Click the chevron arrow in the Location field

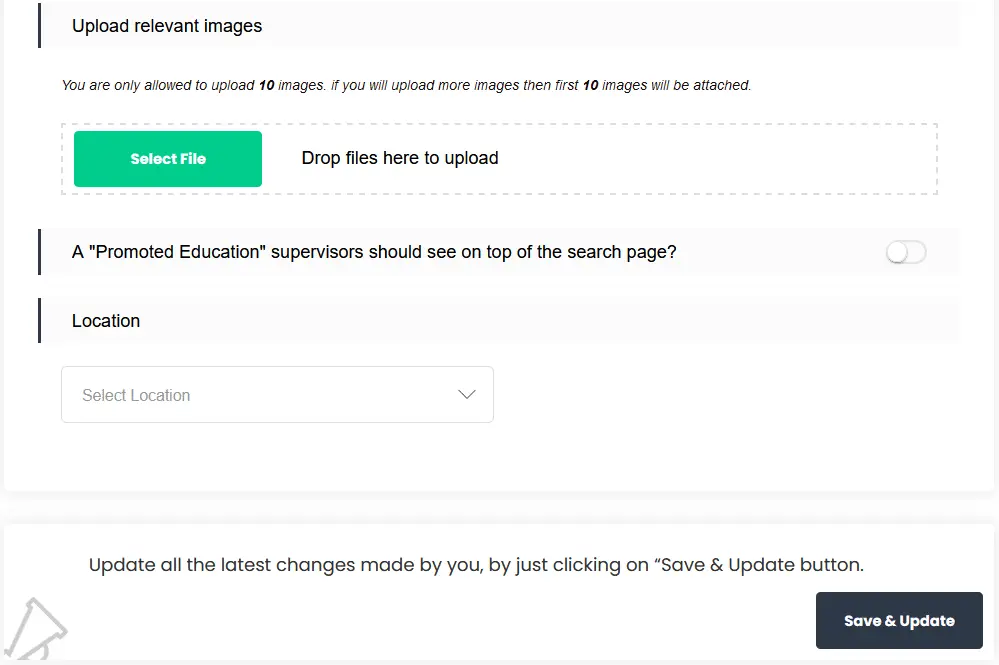(467, 395)
